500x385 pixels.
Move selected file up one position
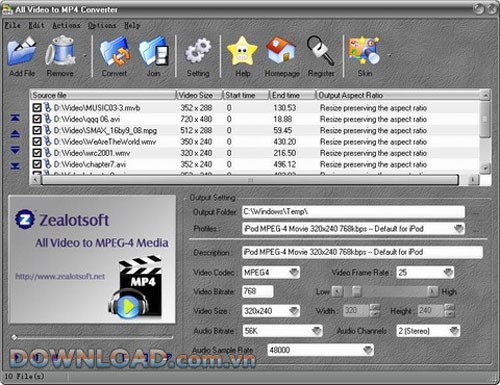pyautogui.click(x=15, y=134)
